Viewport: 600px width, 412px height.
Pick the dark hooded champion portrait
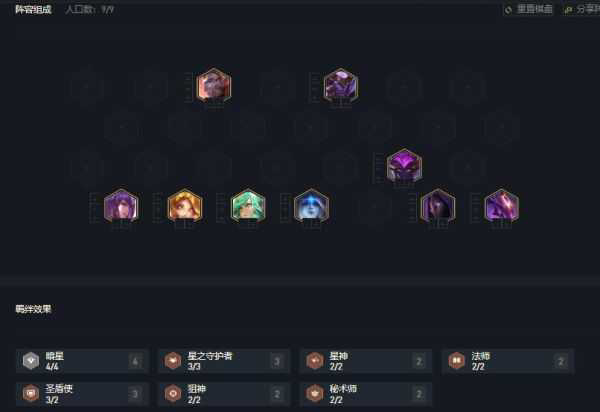[x=438, y=206]
